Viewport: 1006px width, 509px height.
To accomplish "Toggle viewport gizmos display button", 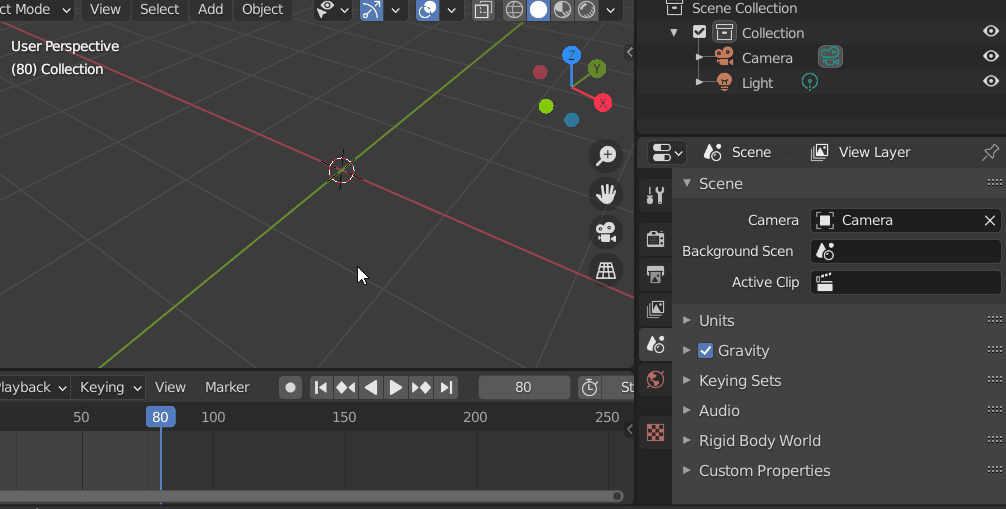I will (371, 10).
